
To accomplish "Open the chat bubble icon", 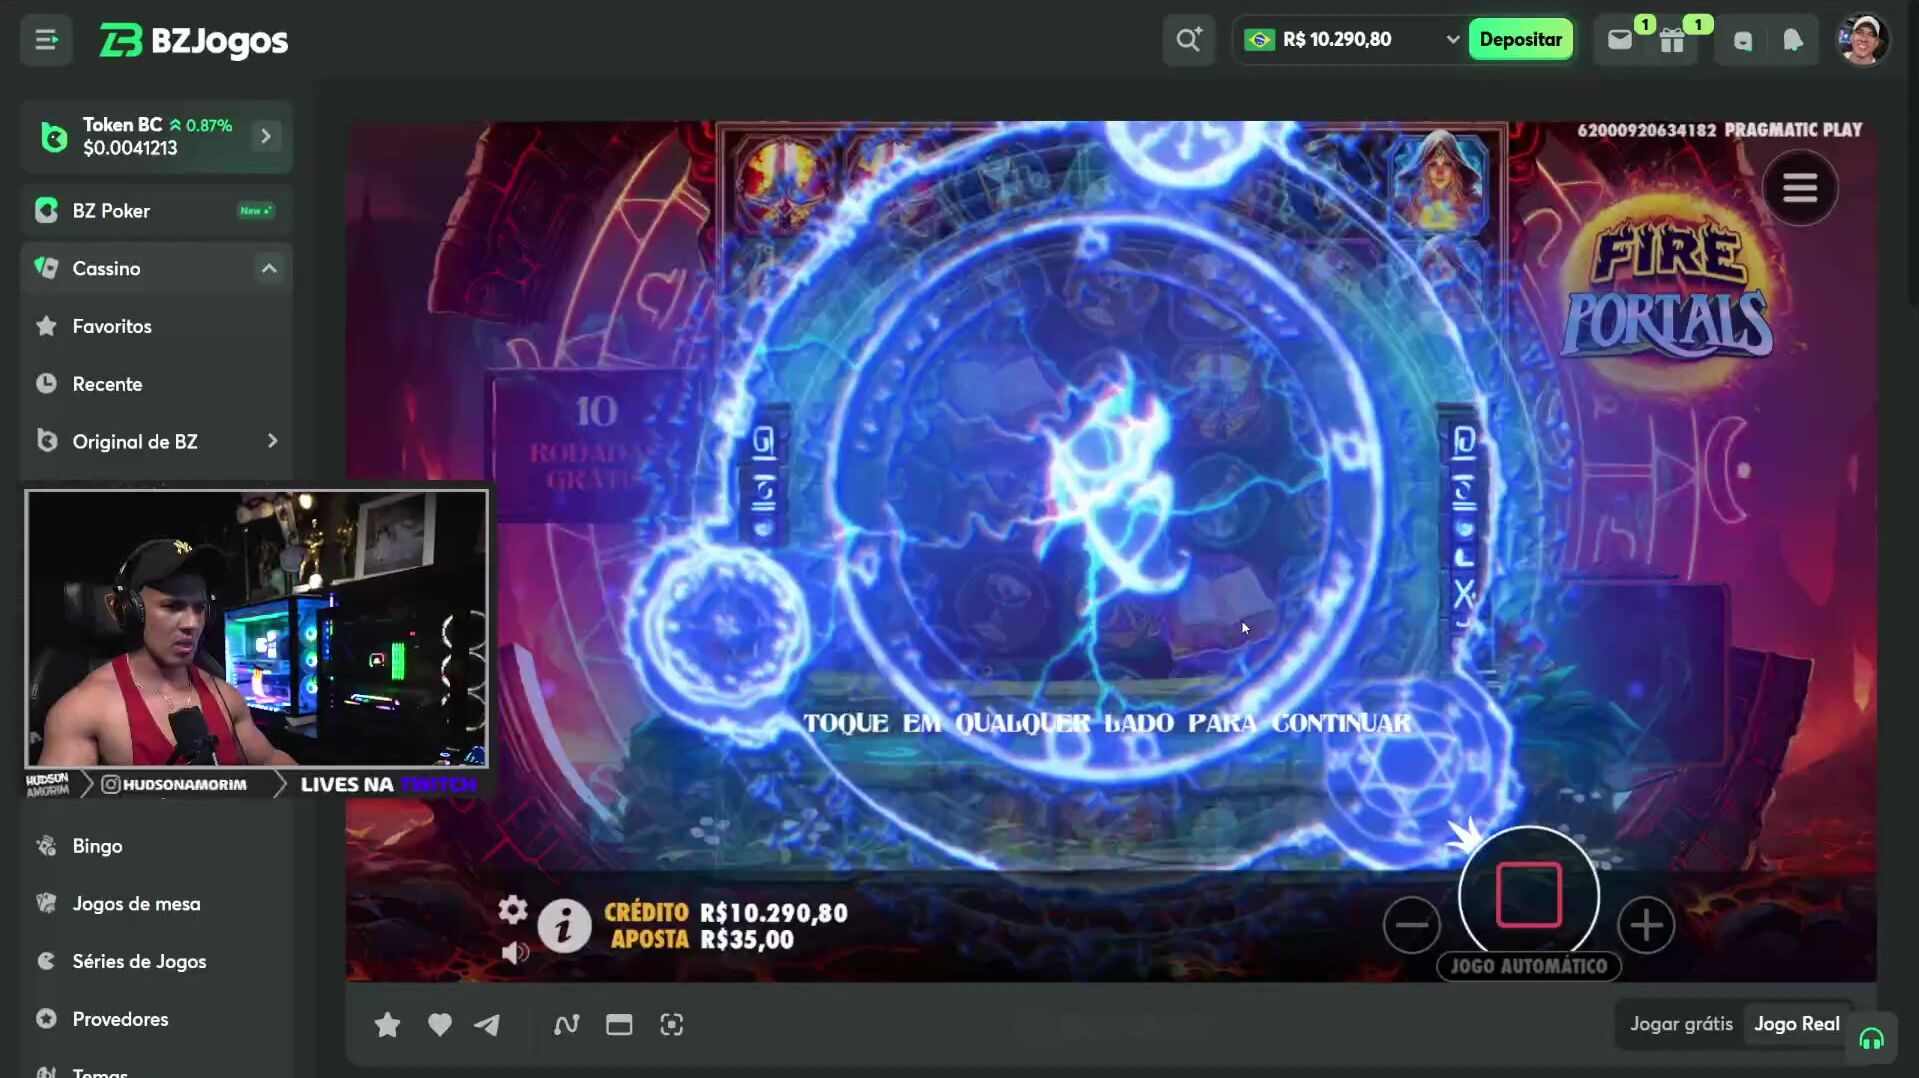I will coord(1743,40).
